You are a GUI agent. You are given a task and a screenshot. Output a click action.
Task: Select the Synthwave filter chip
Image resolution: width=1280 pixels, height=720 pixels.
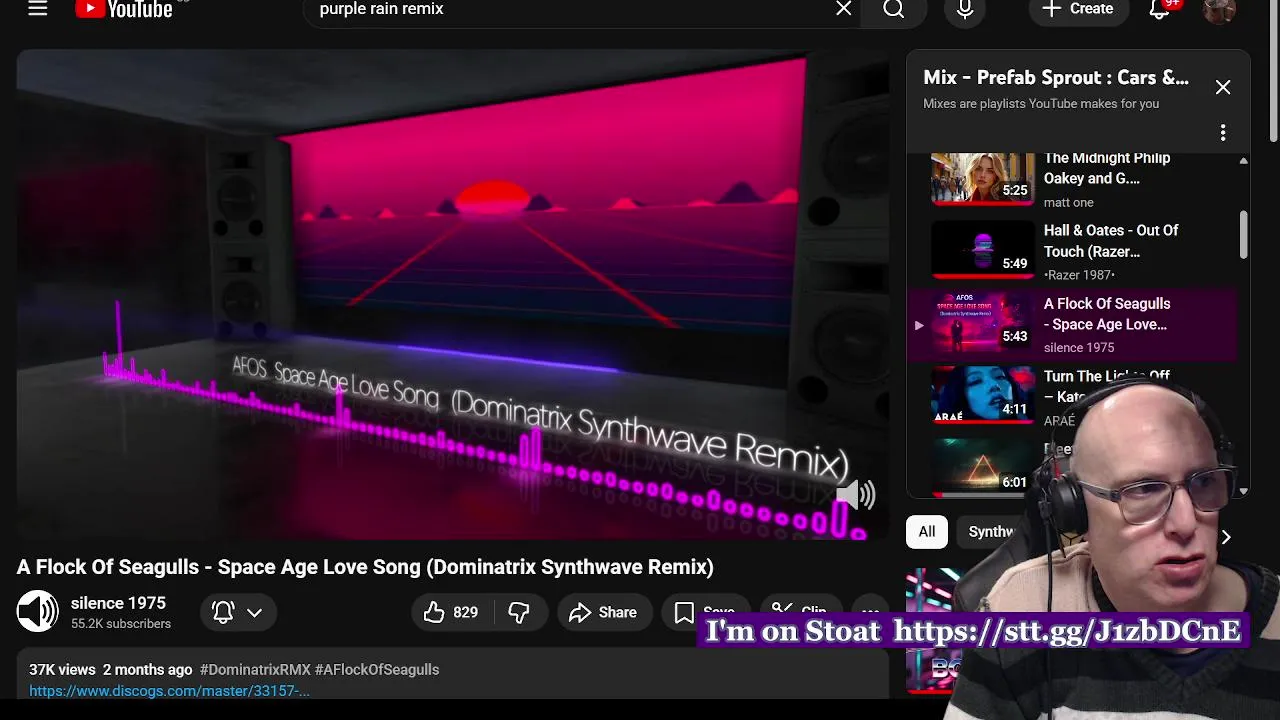click(x=990, y=532)
